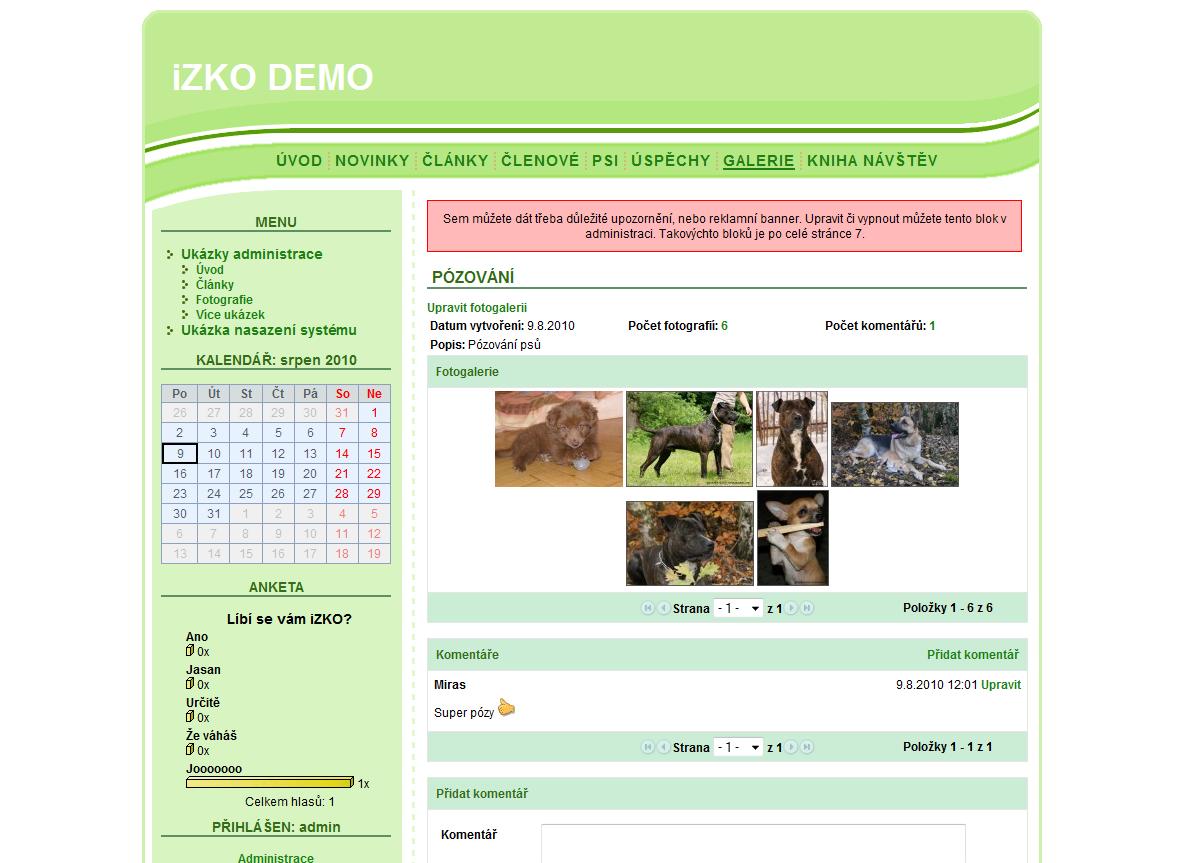Open Fotografie submenu item in sidebar
Screen dimensions: 1184x863
pyautogui.click(x=224, y=300)
